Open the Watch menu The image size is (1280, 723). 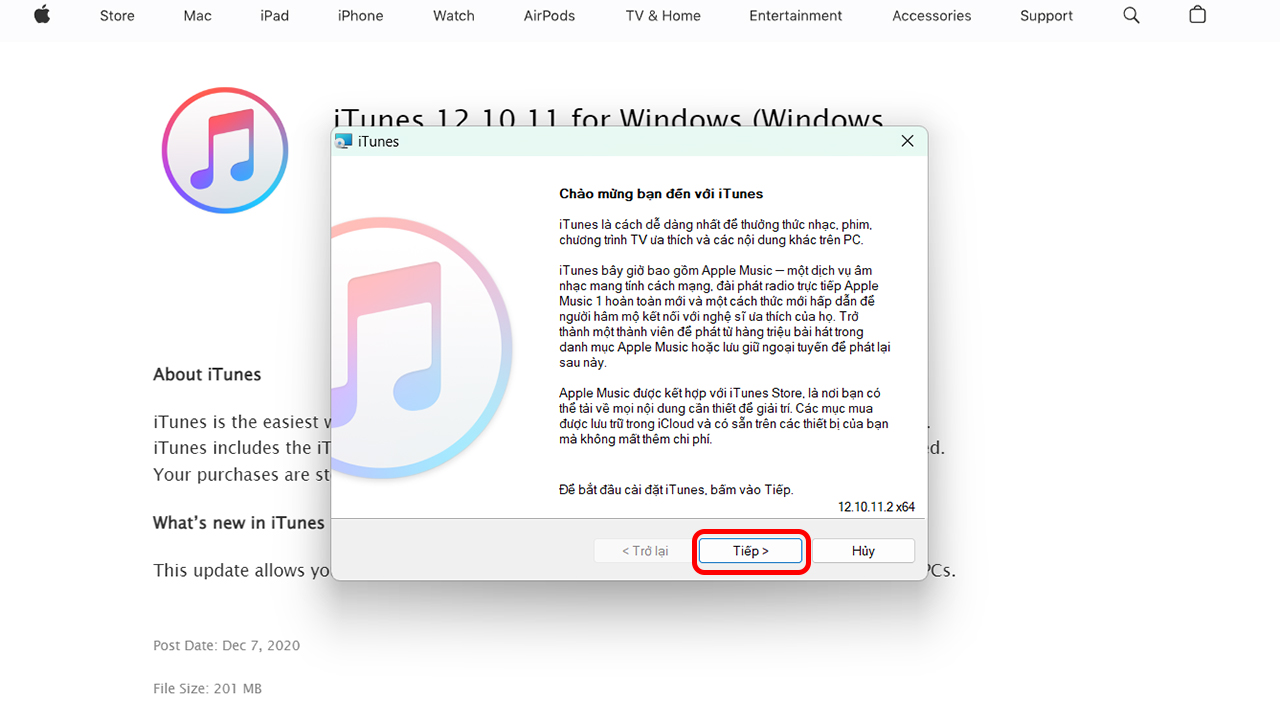pos(454,16)
